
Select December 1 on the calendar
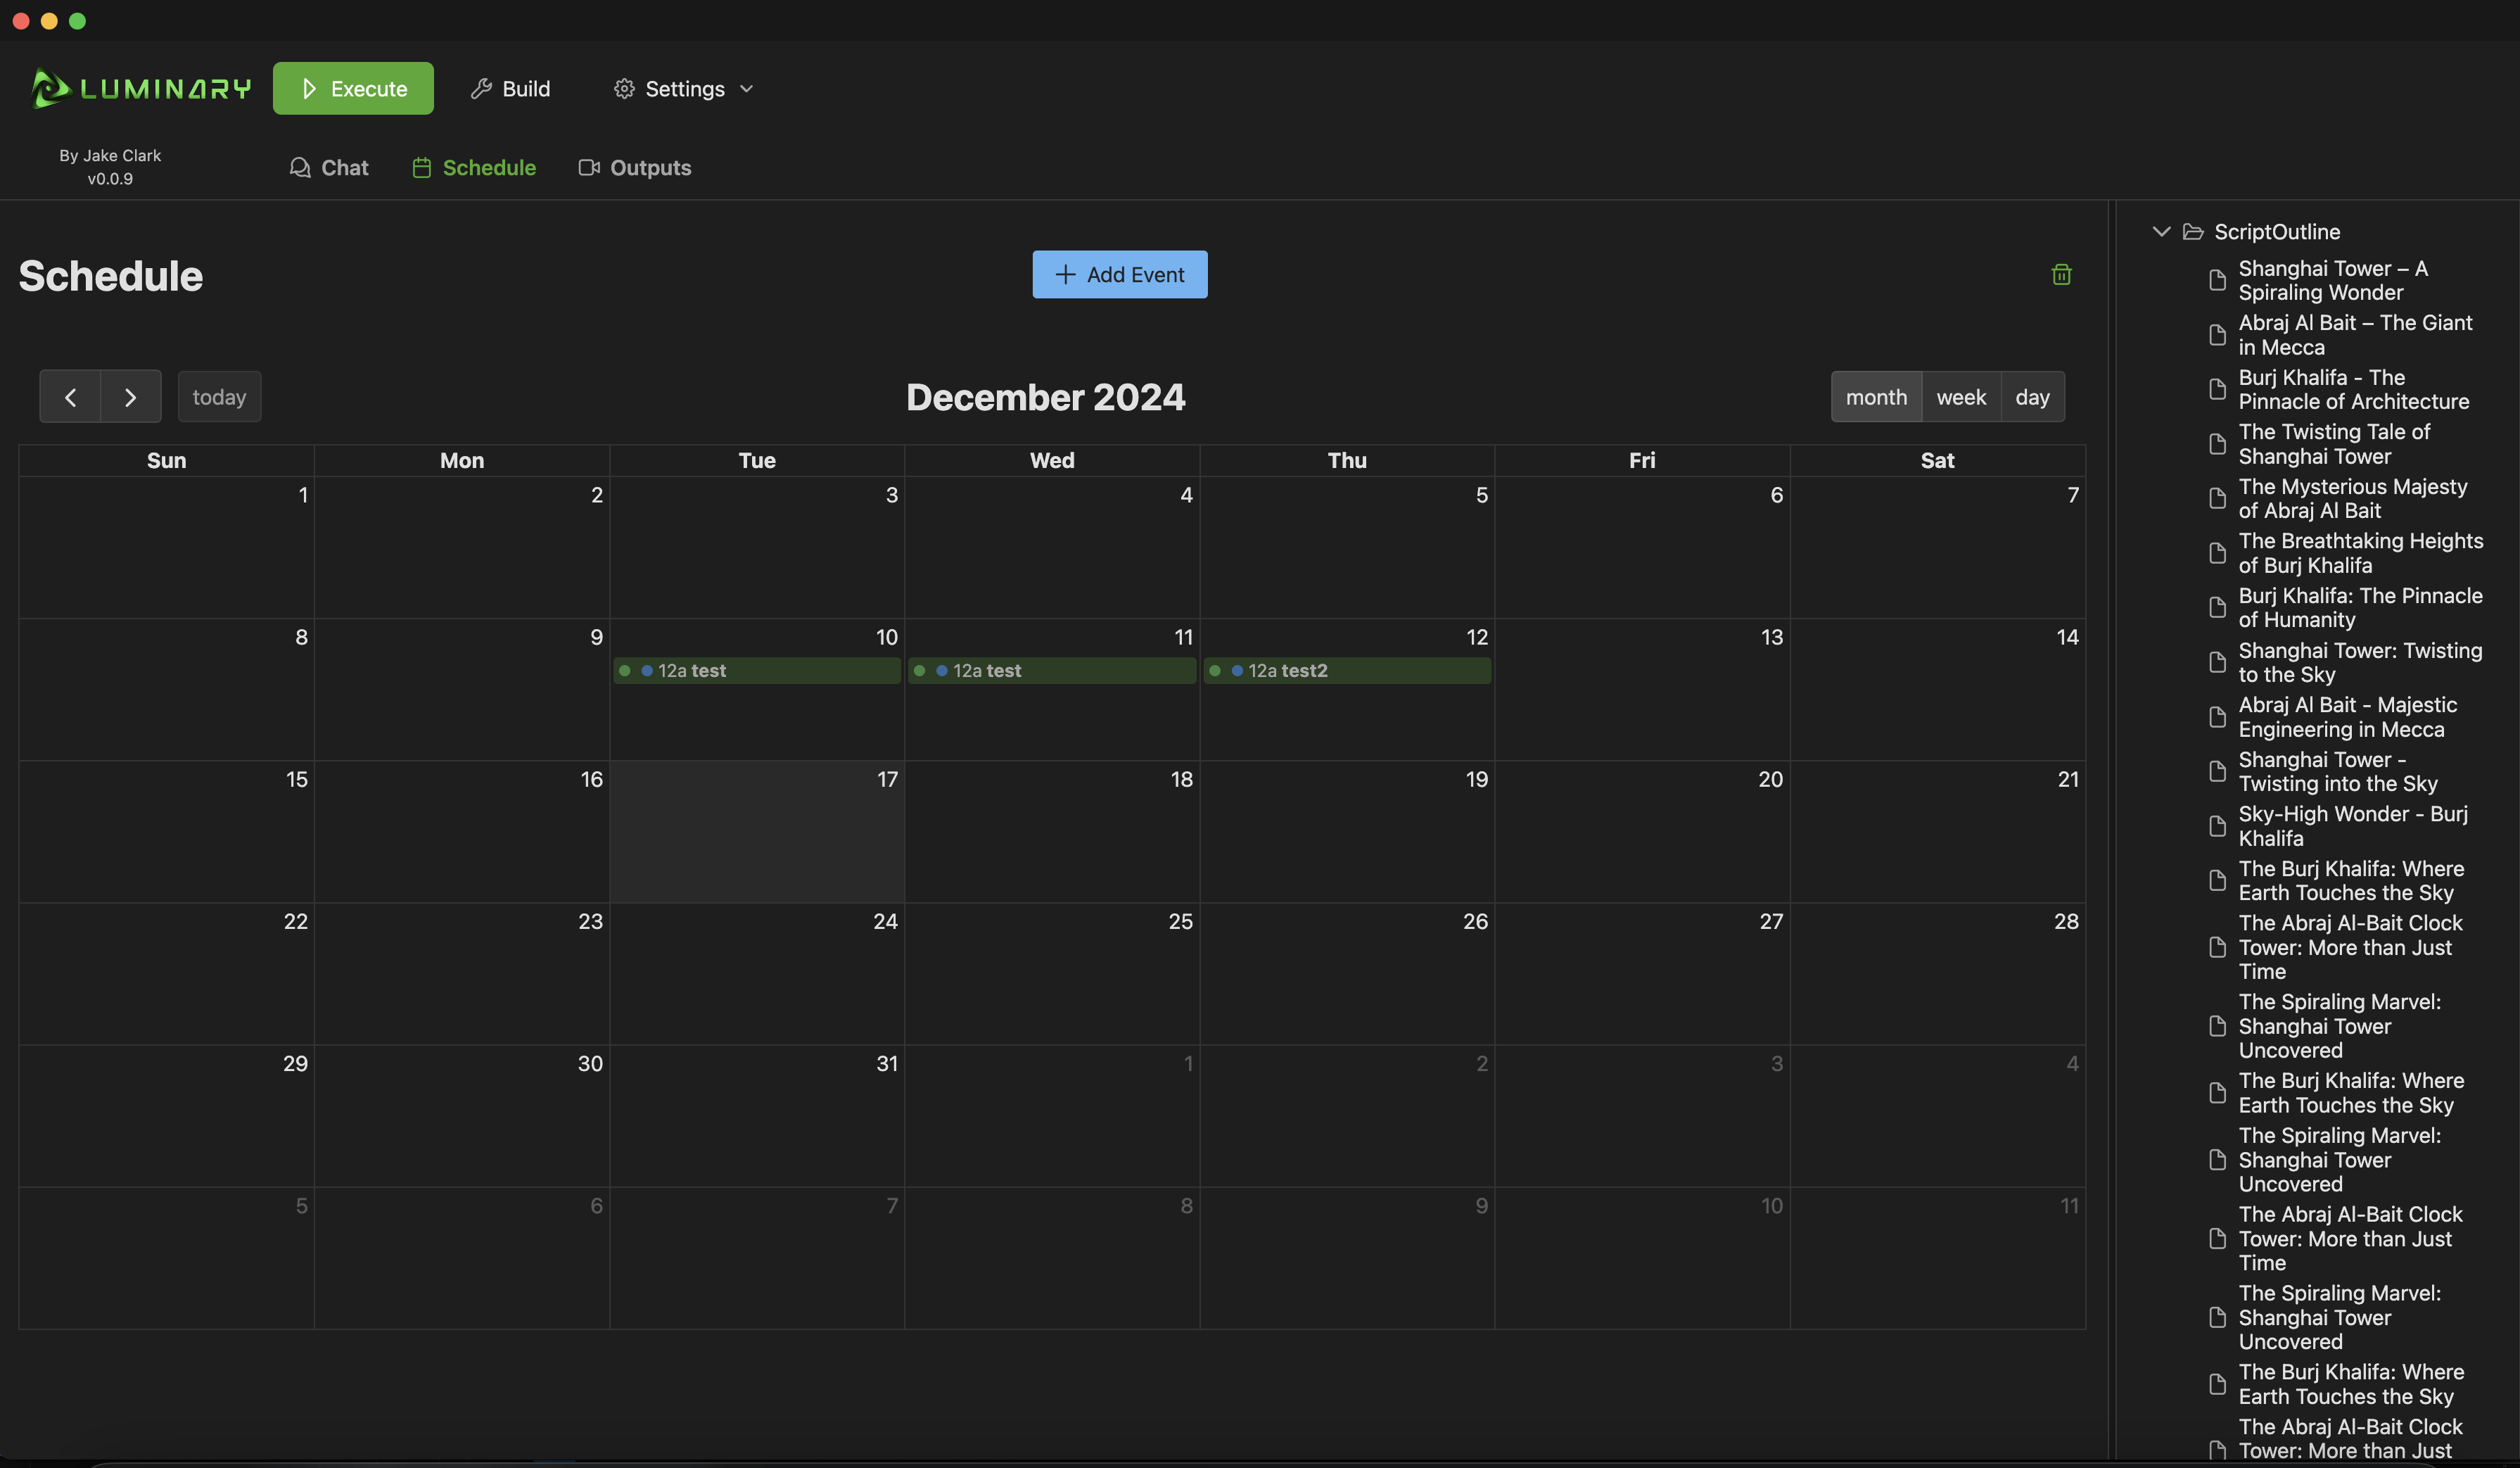(166, 547)
